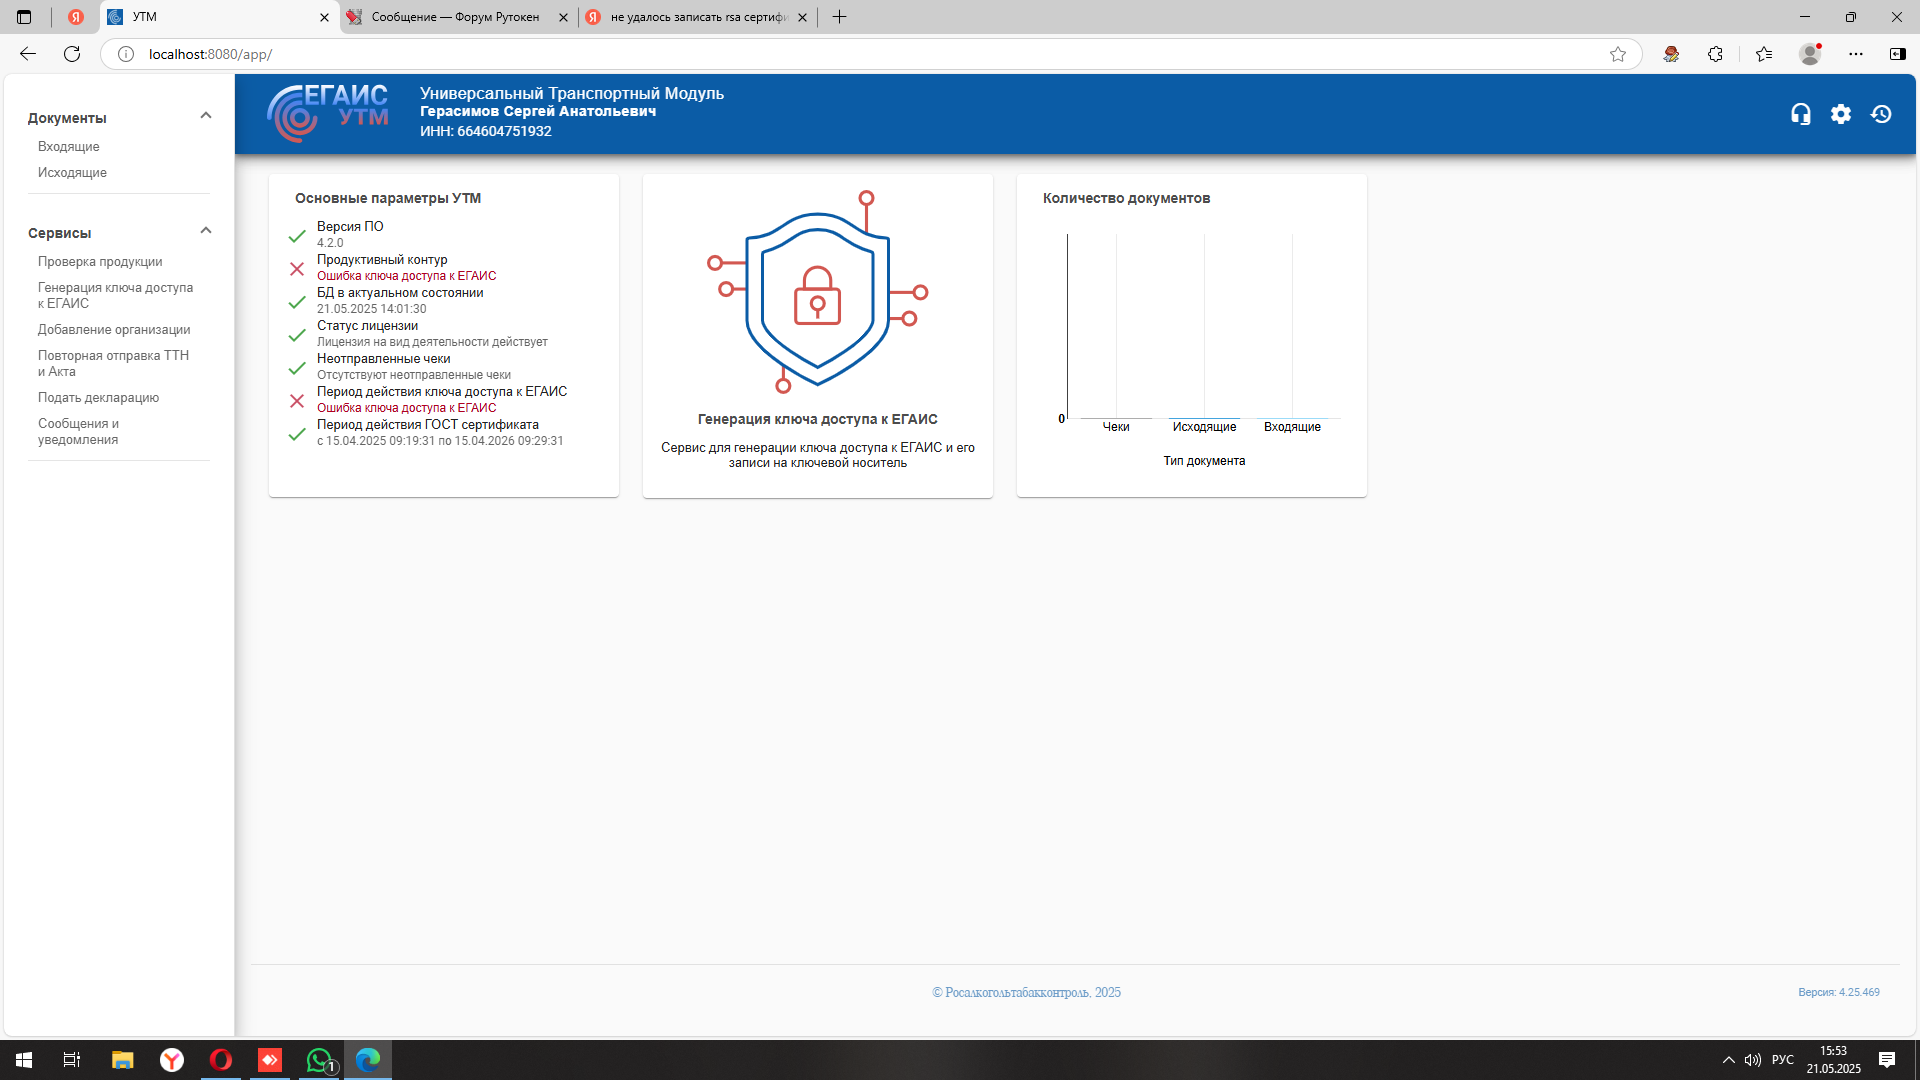
Task: Click the green check next to Неотправленные чеки
Action: tap(297, 368)
